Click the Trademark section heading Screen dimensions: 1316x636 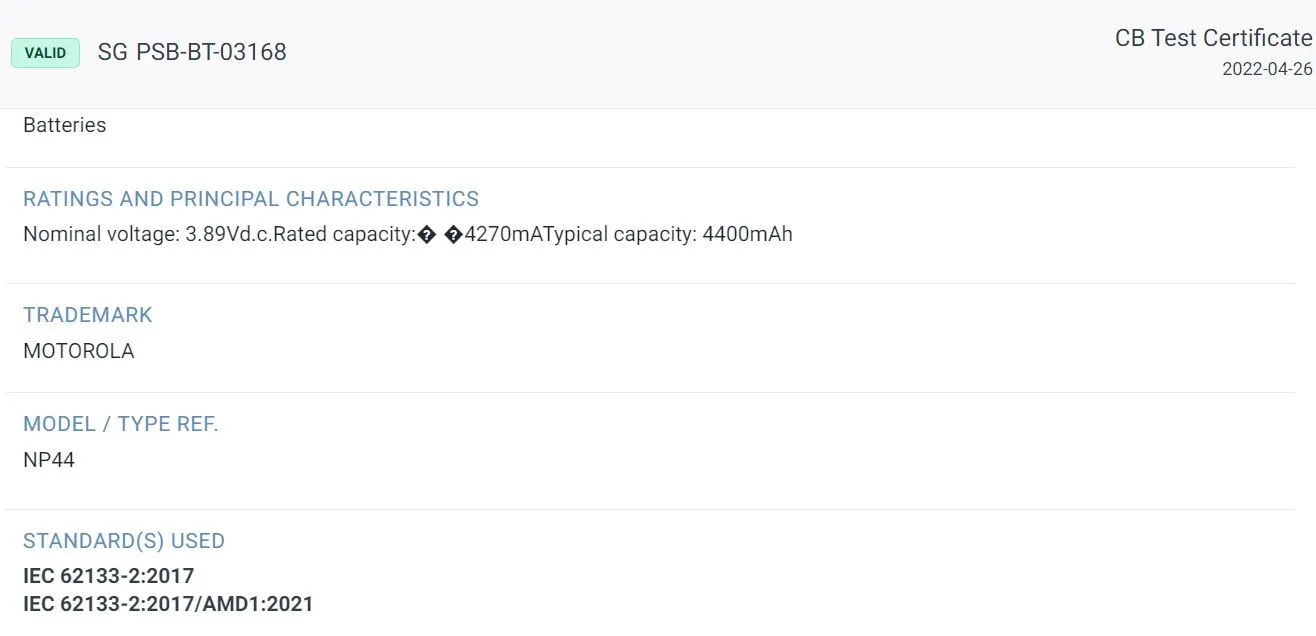tap(88, 314)
